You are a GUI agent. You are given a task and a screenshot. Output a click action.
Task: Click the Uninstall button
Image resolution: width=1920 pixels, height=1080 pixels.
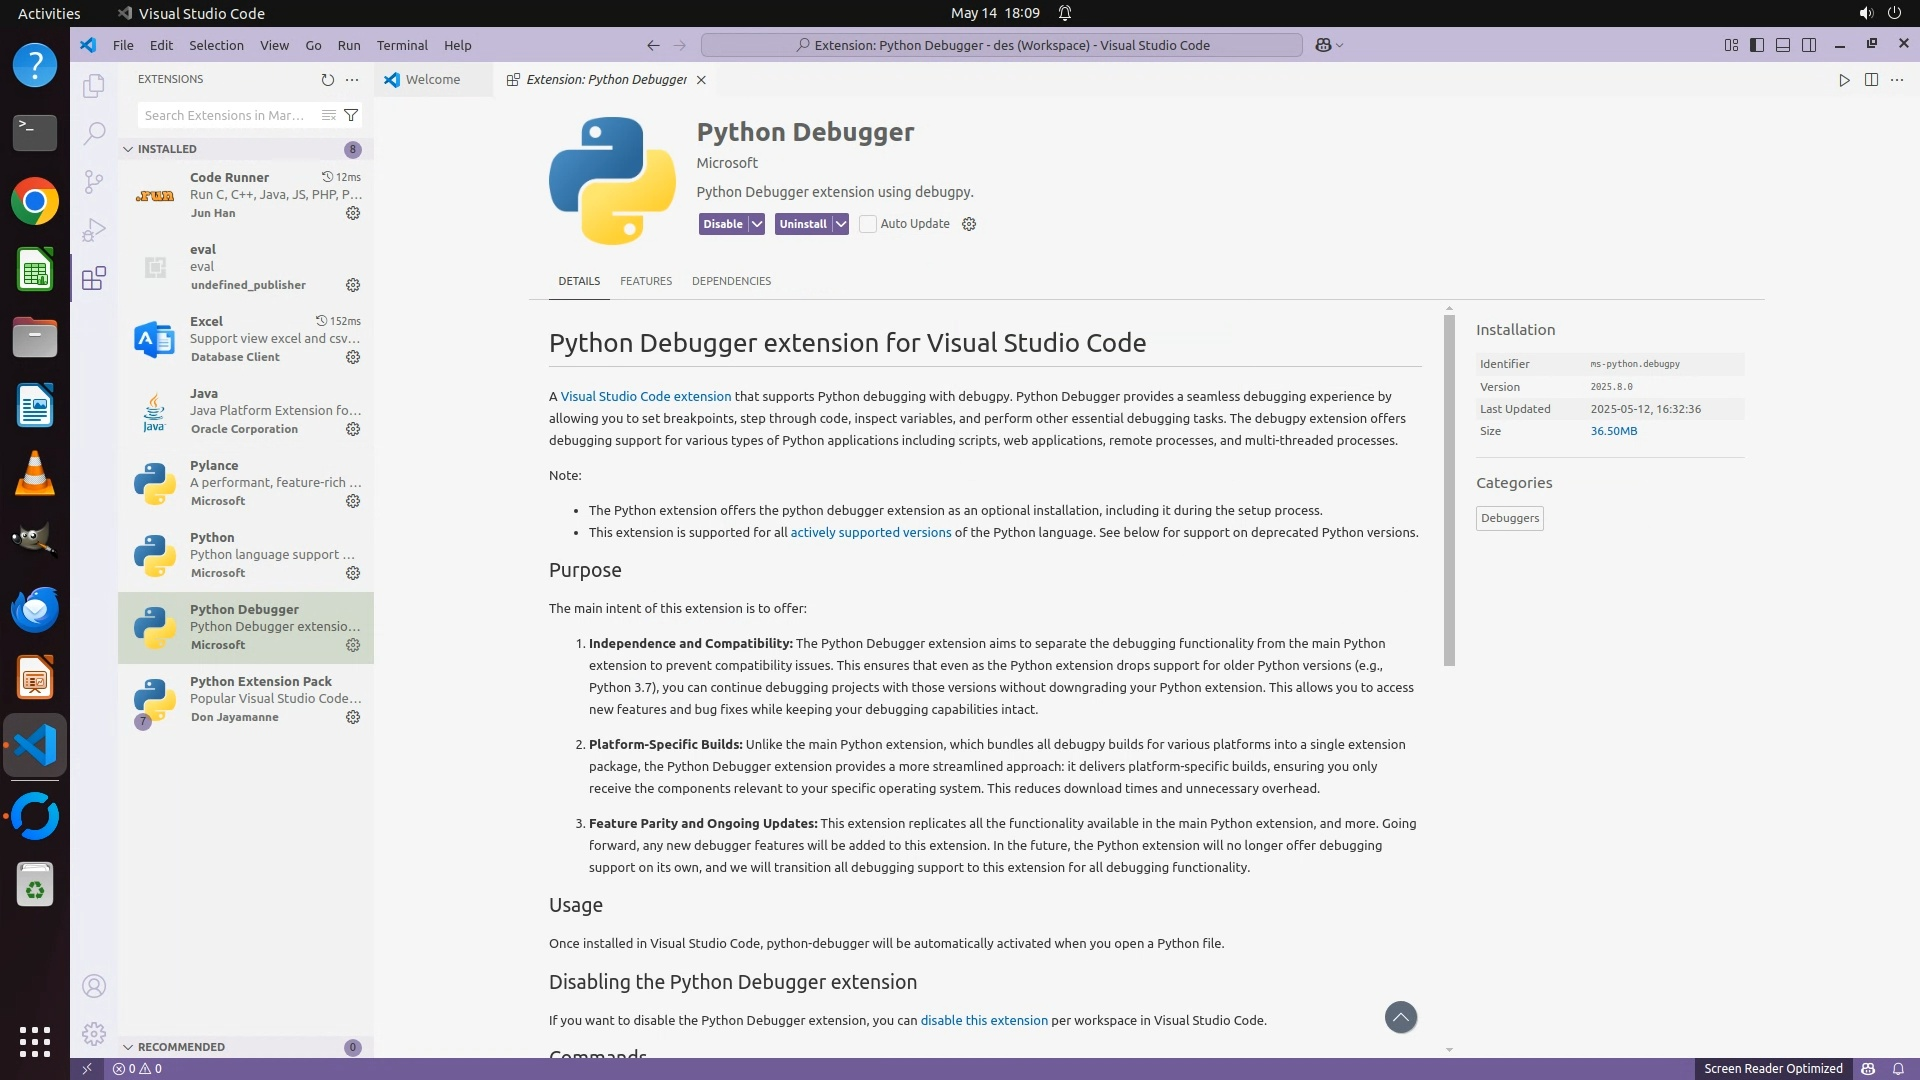coord(803,224)
